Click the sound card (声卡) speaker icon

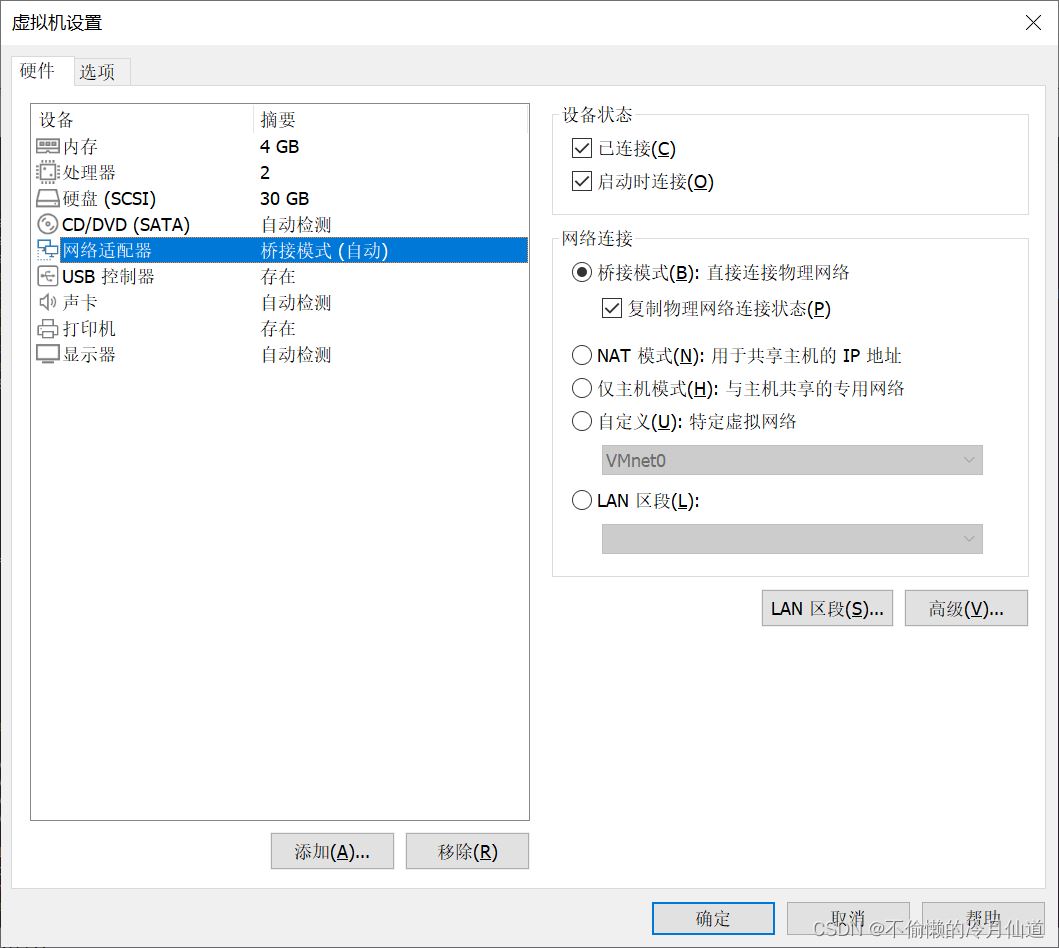[x=47, y=302]
